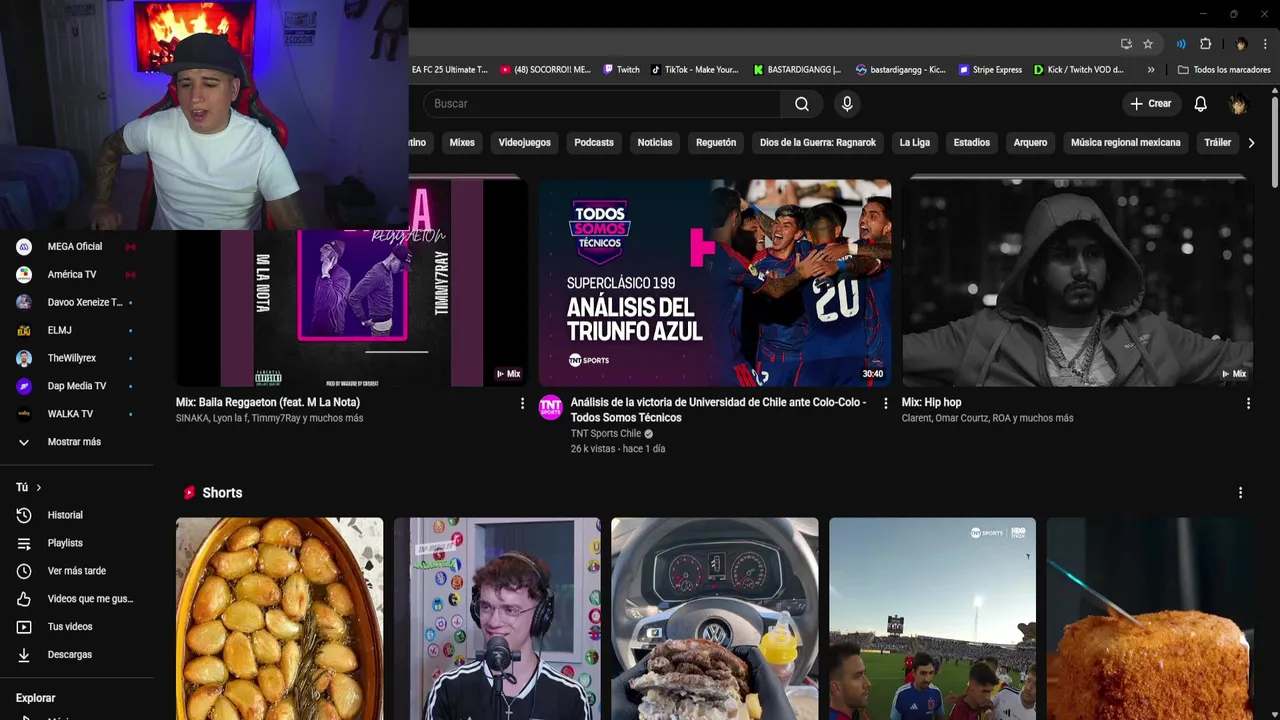Open the Volkswagen steering wheel burger Short
The width and height of the screenshot is (1280, 720).
click(715, 618)
